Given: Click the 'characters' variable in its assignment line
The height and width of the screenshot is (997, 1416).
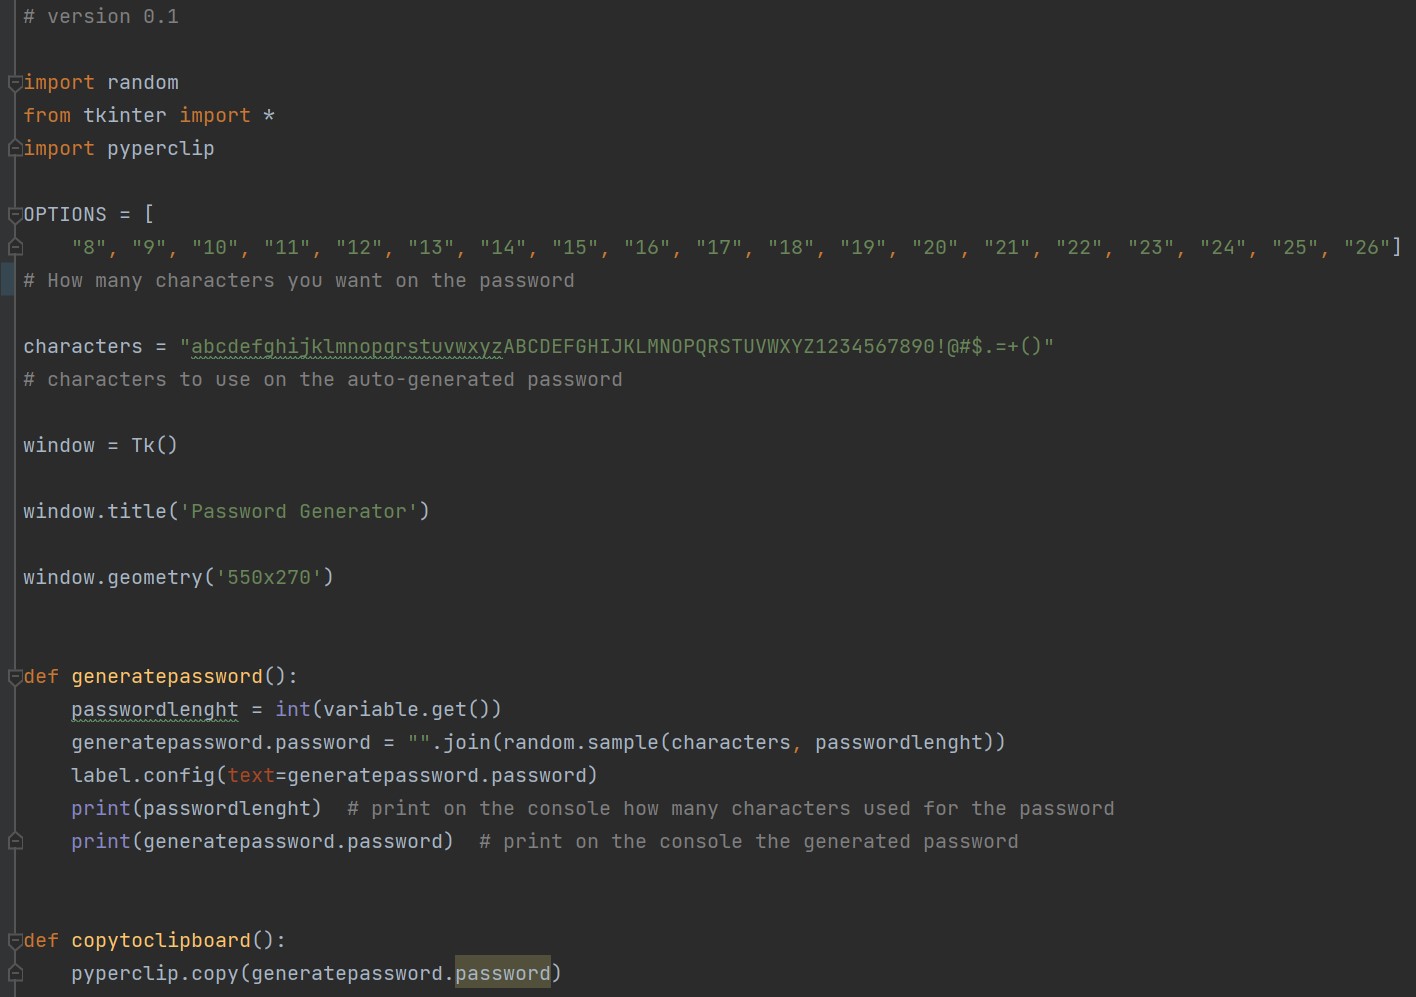Looking at the screenshot, I should click(x=83, y=347).
